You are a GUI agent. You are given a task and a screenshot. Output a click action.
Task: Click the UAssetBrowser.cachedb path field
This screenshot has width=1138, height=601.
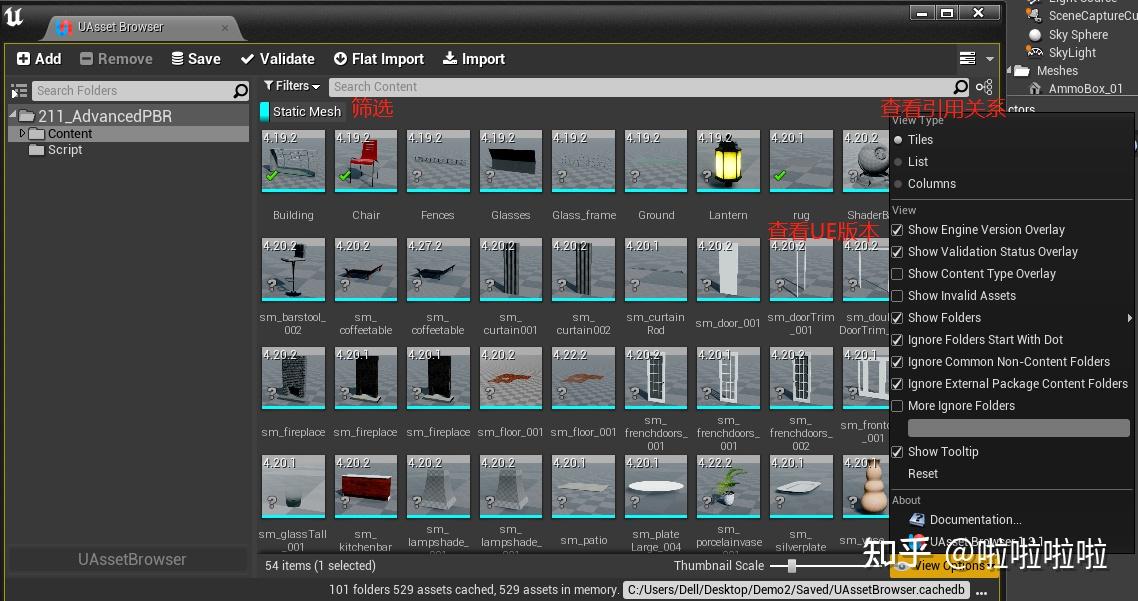(x=796, y=589)
